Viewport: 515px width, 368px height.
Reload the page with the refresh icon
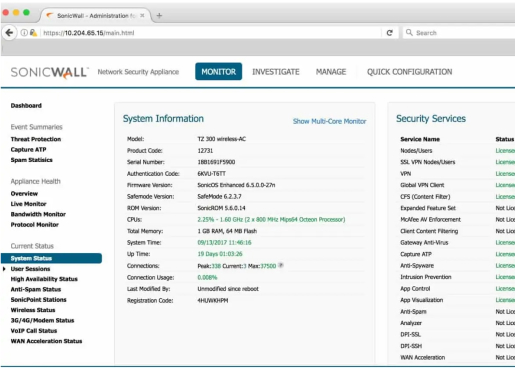click(389, 33)
